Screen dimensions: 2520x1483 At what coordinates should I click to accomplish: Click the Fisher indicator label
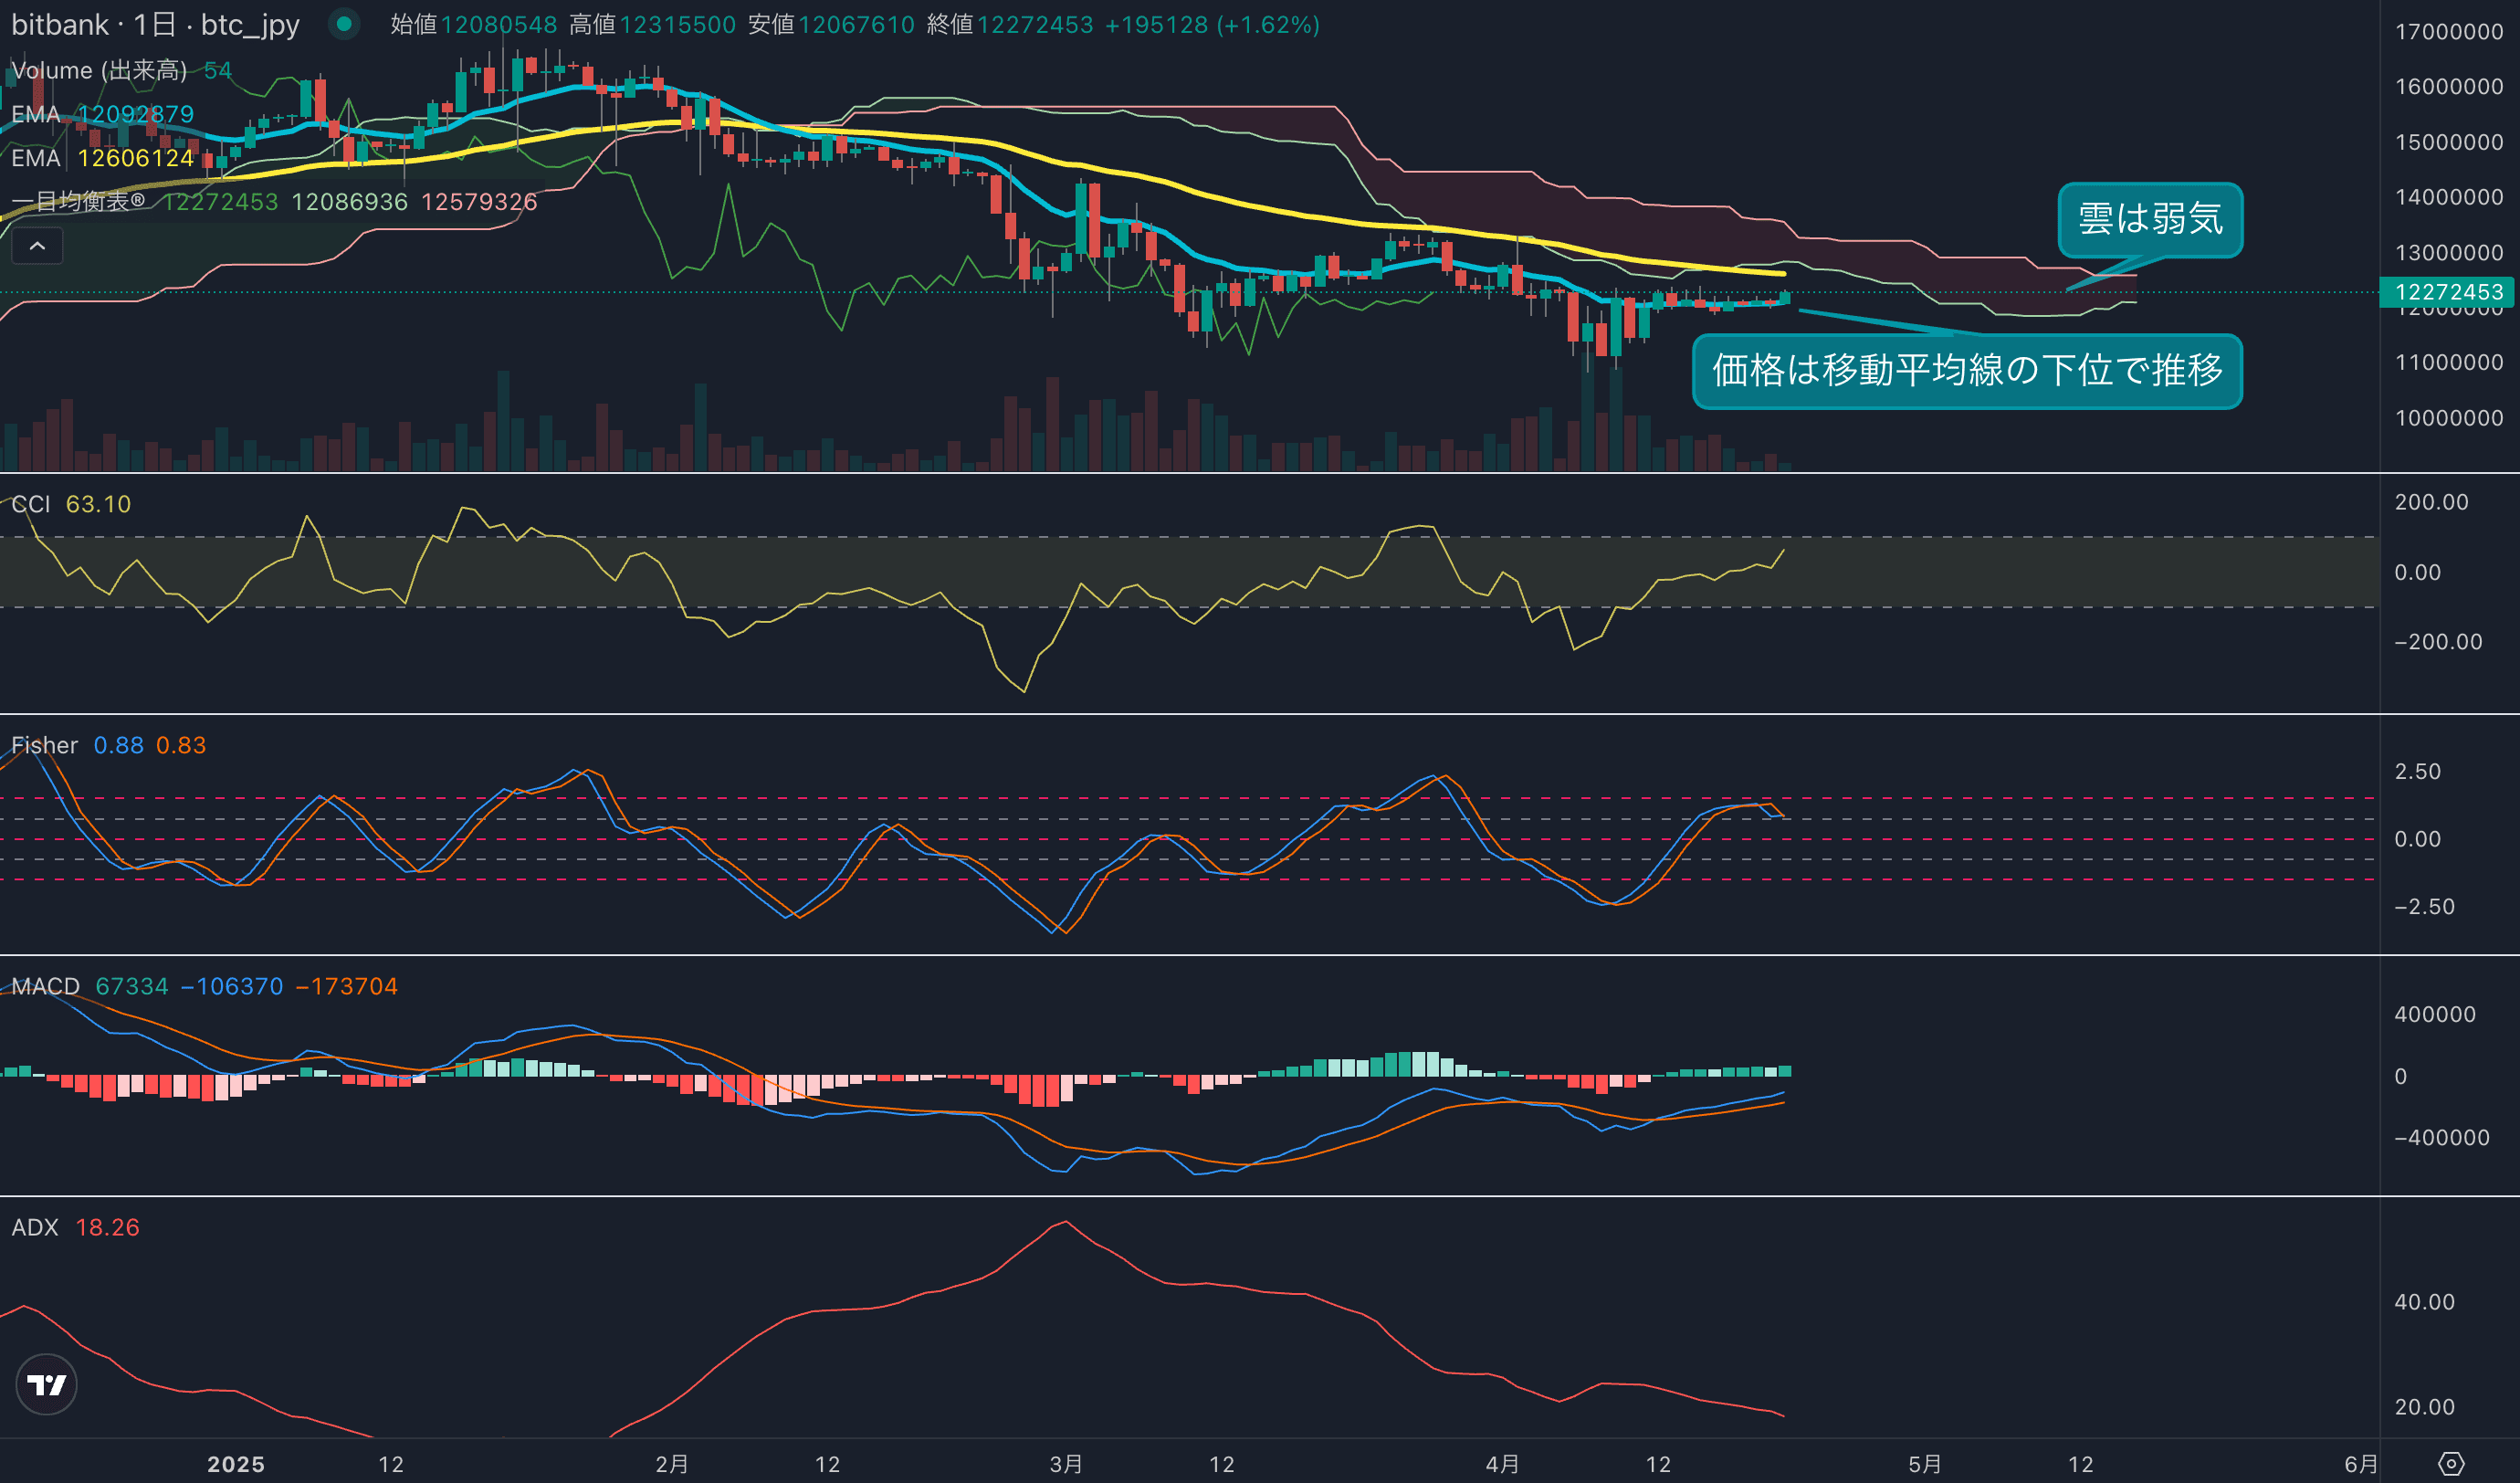tap(44, 745)
